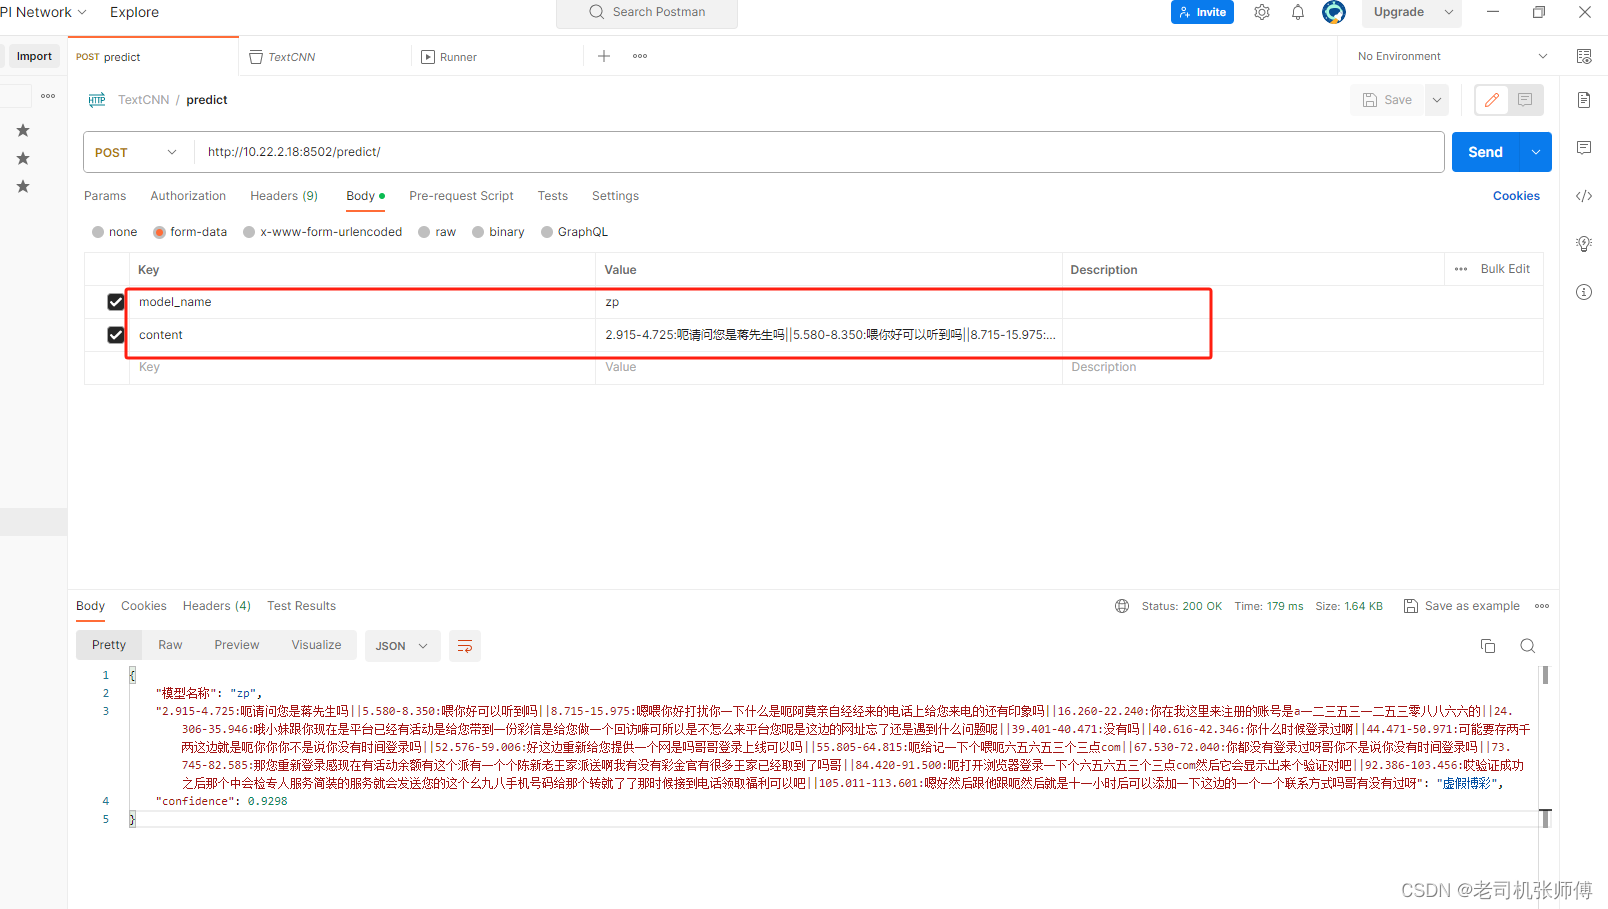Open response Headers (4) tab
Image resolution: width=1608 pixels, height=909 pixels.
tap(217, 606)
